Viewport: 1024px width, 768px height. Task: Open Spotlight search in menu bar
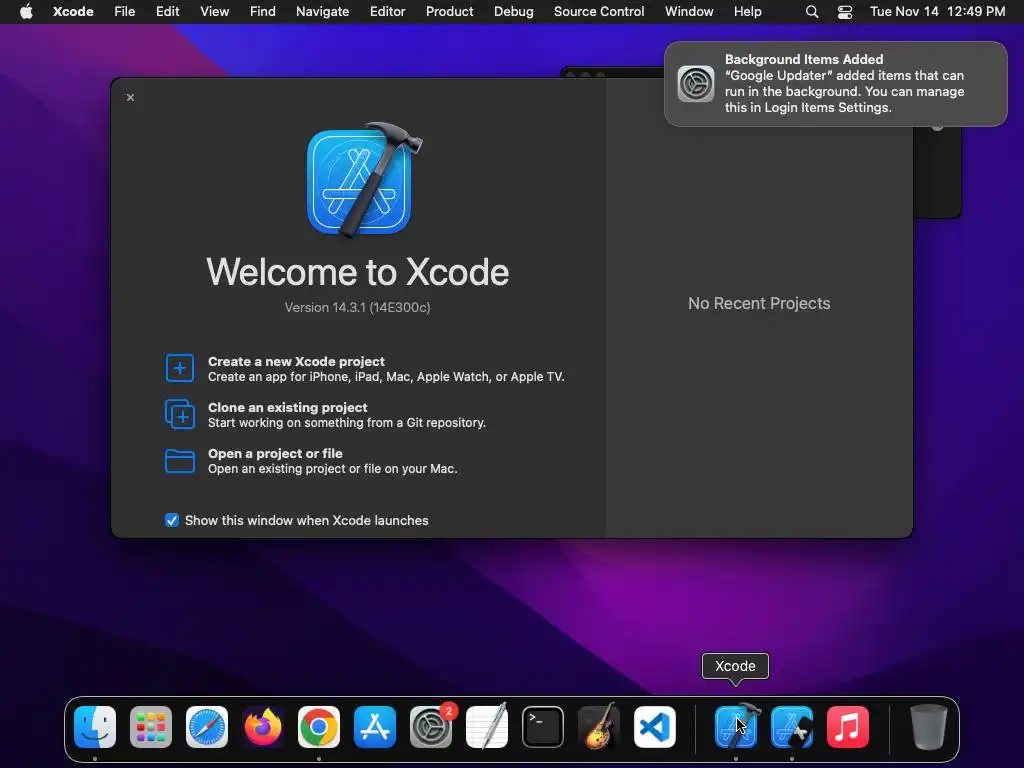(x=812, y=11)
